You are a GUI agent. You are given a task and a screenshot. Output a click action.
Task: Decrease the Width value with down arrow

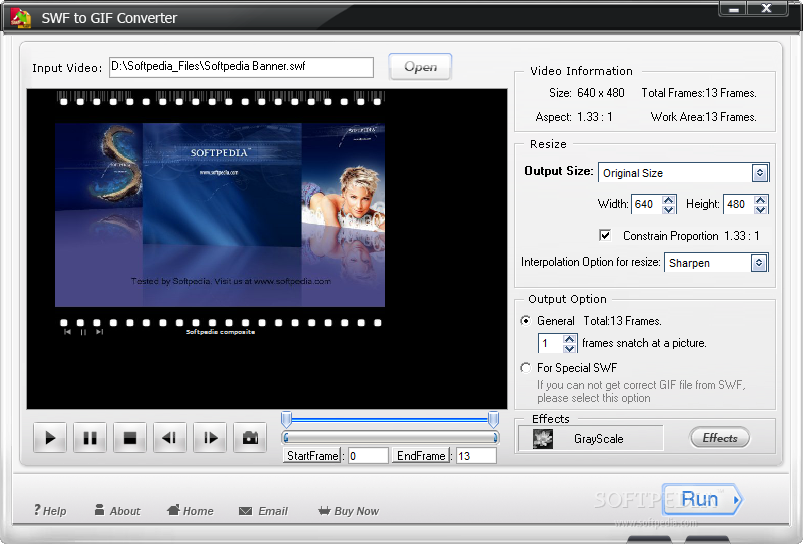coord(668,209)
